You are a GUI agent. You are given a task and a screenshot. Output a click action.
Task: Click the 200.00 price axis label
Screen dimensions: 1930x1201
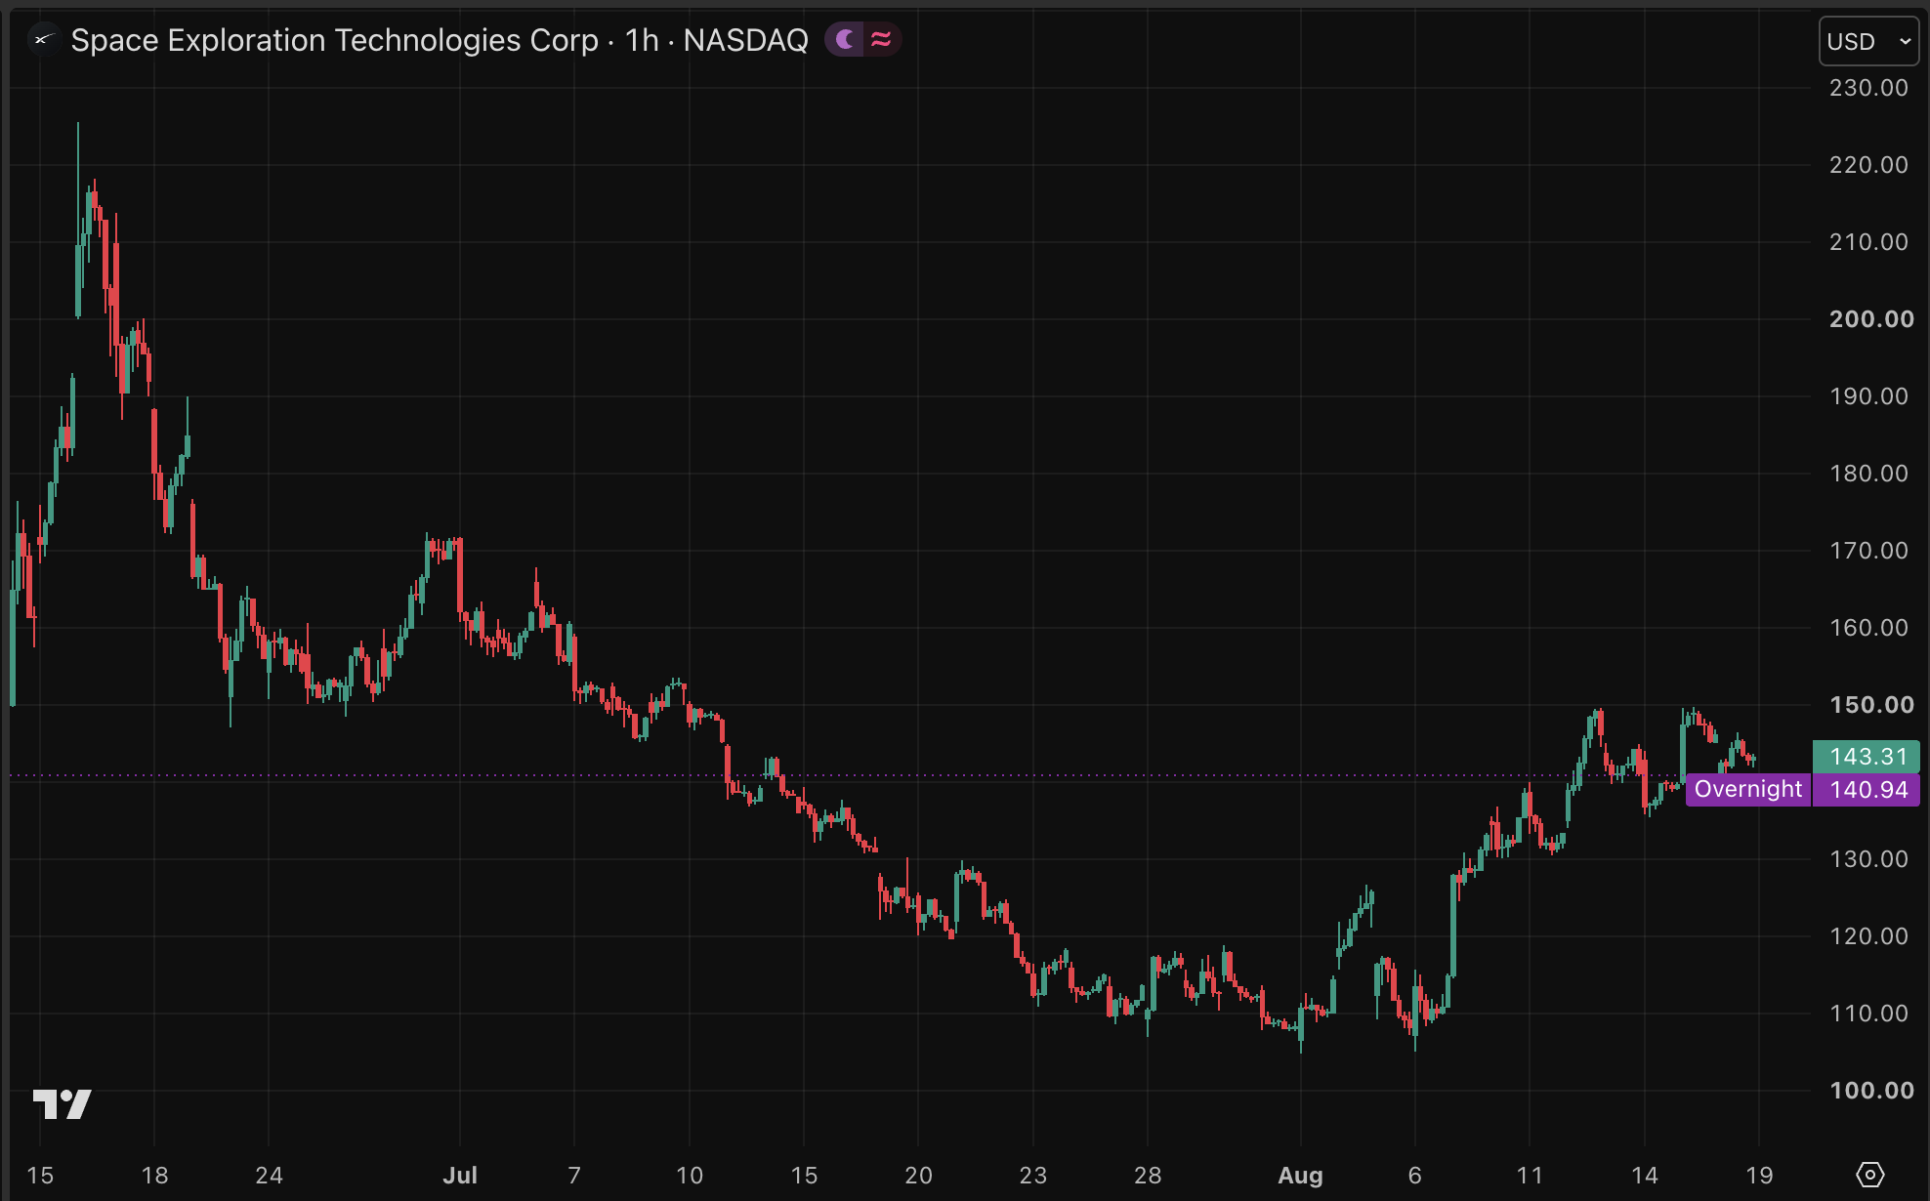click(x=1871, y=319)
